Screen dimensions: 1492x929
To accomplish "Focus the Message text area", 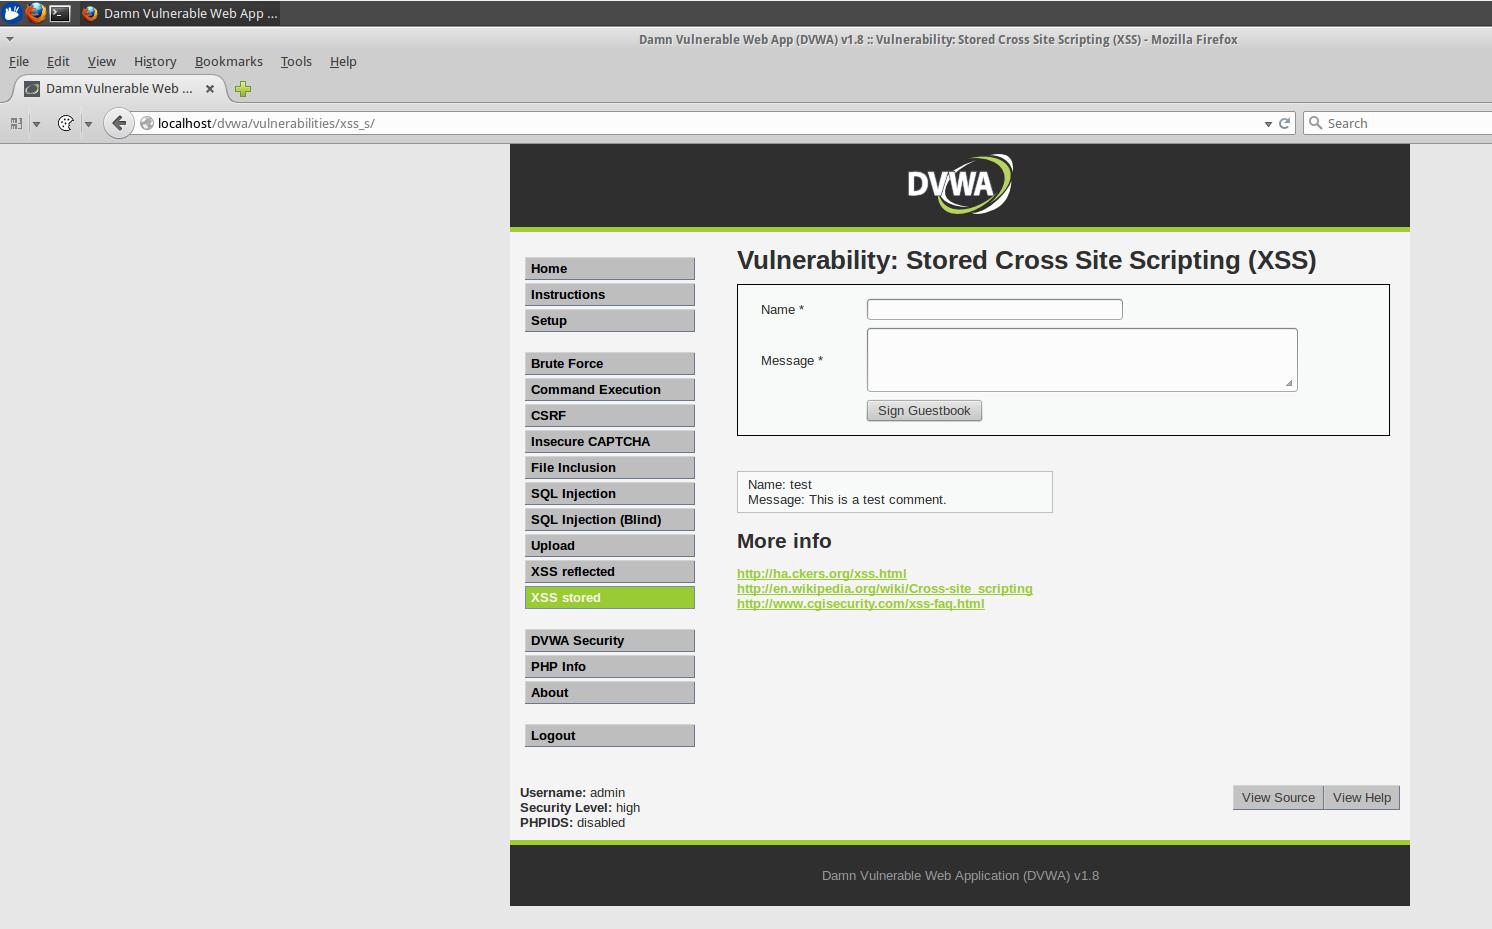I will coord(1081,359).
